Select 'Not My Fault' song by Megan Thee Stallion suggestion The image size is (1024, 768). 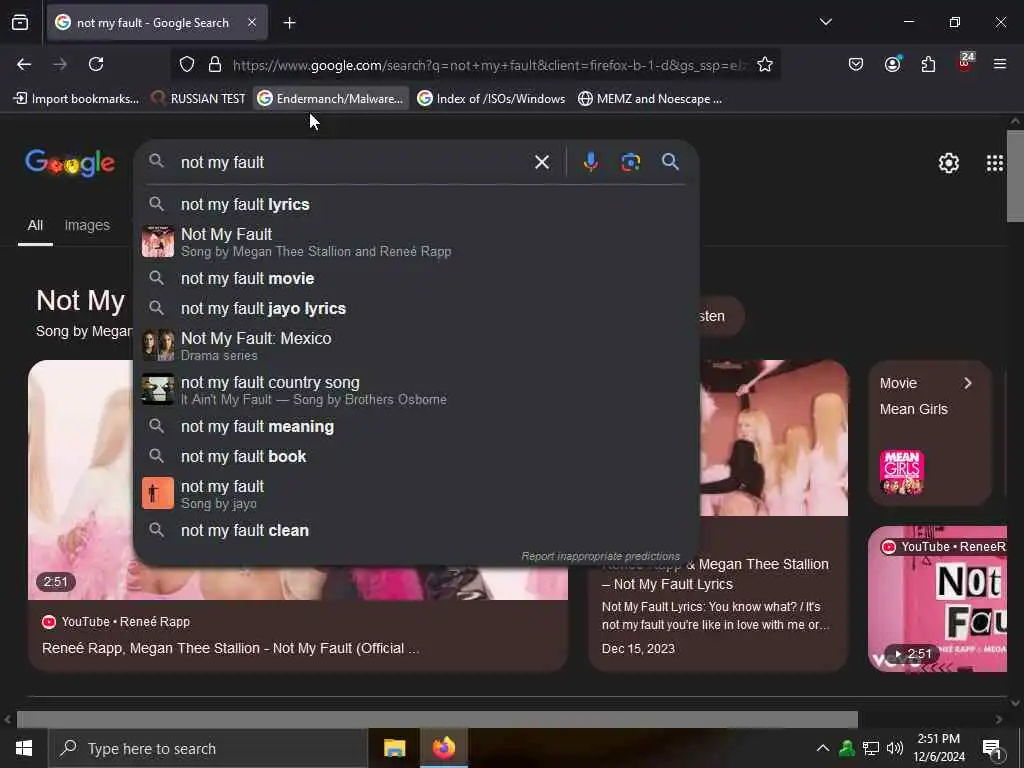(x=416, y=242)
